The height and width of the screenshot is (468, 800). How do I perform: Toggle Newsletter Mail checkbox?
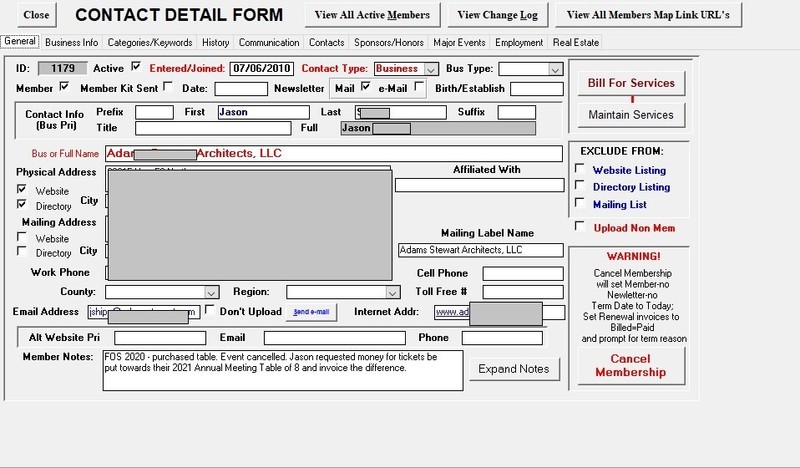click(x=365, y=86)
